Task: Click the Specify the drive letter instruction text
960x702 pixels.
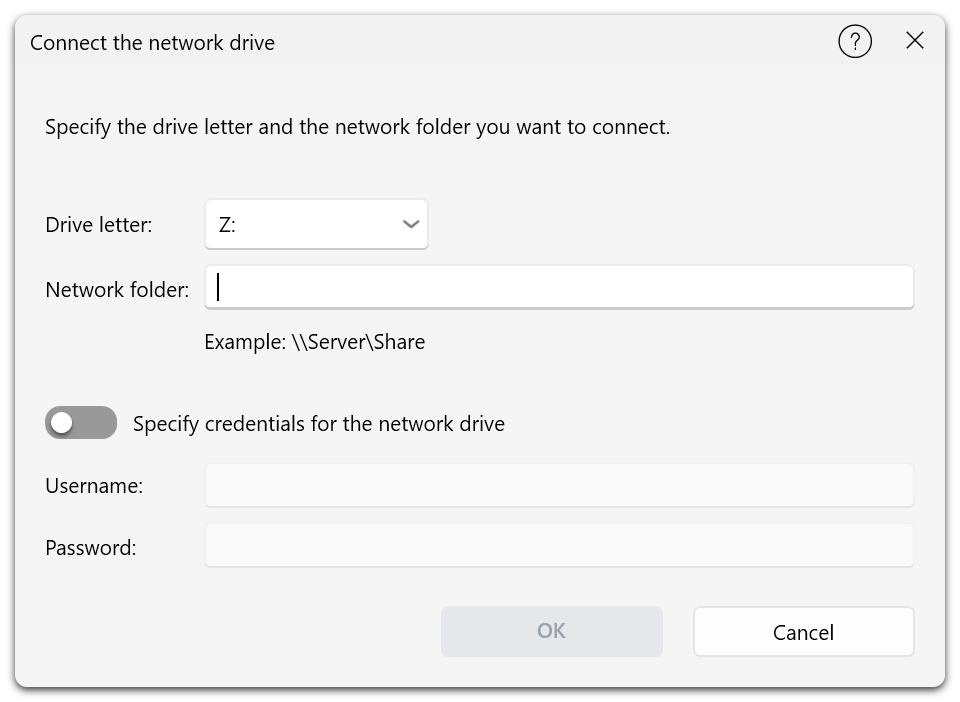Action: [x=358, y=127]
